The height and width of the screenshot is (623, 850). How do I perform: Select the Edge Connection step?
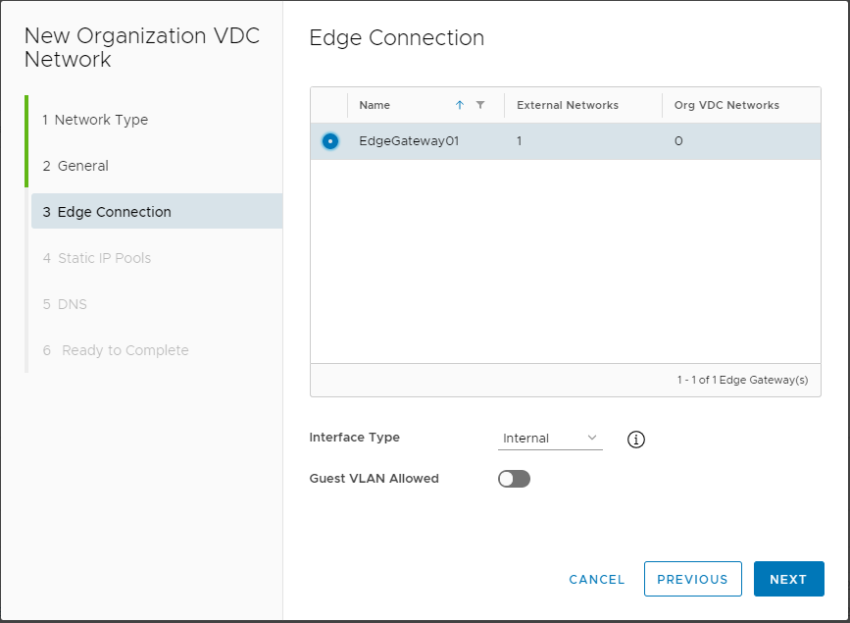[x=106, y=211]
